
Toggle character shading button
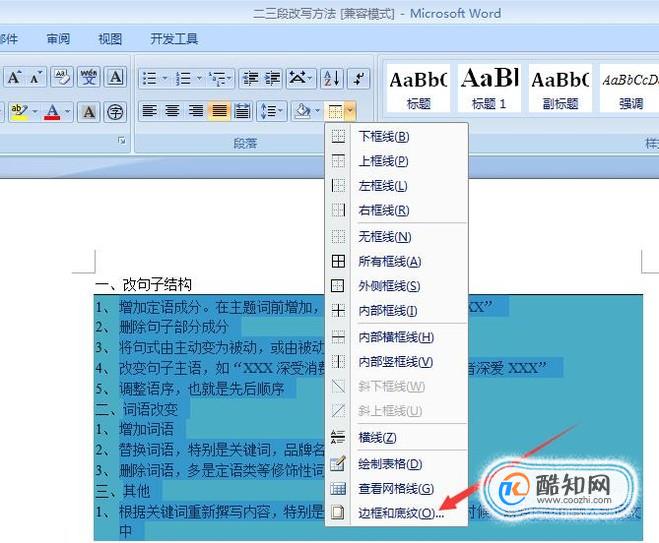pyautogui.click(x=89, y=112)
